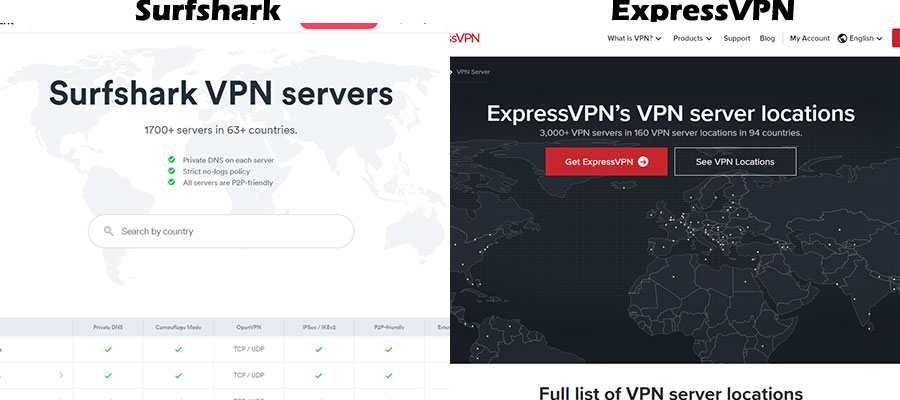The width and height of the screenshot is (900, 400).
Task: Open the Products dropdown menu
Action: point(692,38)
